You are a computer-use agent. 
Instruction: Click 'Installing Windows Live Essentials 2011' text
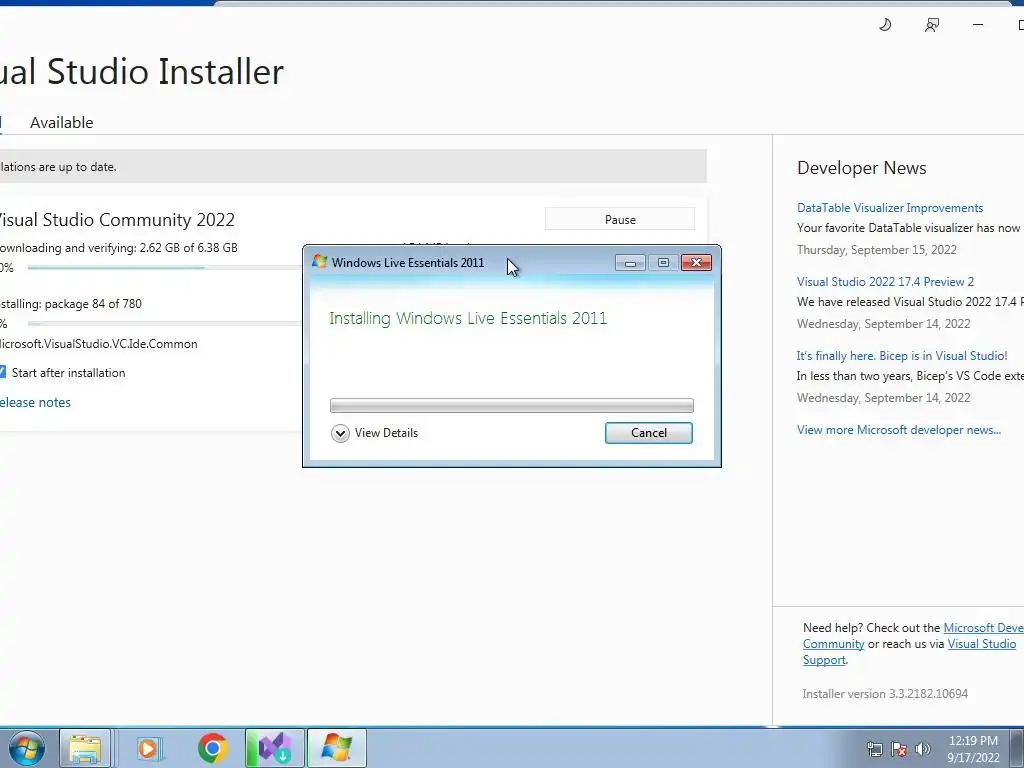pyautogui.click(x=468, y=318)
